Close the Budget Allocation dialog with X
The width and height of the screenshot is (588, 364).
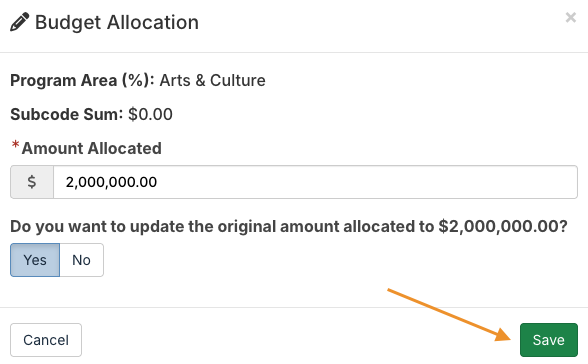point(571,17)
